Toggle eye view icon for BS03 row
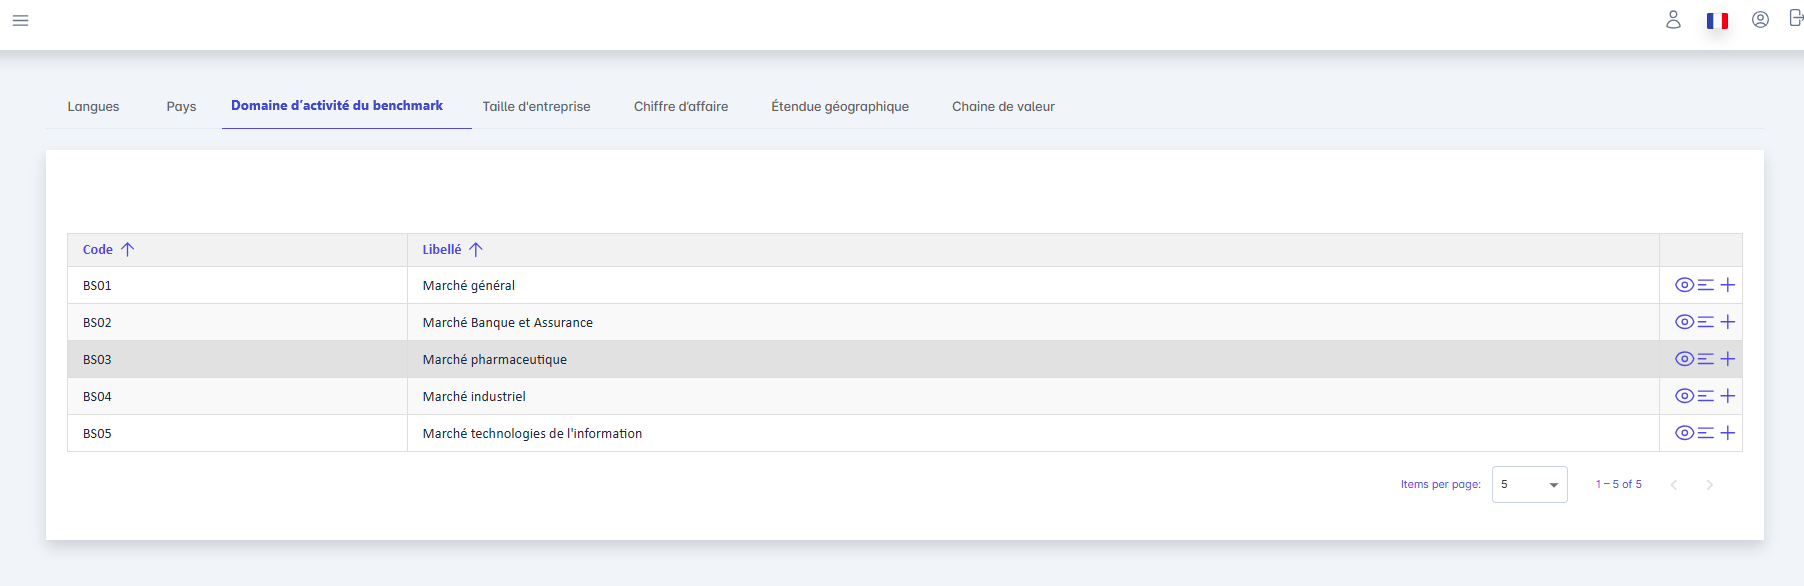This screenshot has height=586, width=1804. [1684, 359]
